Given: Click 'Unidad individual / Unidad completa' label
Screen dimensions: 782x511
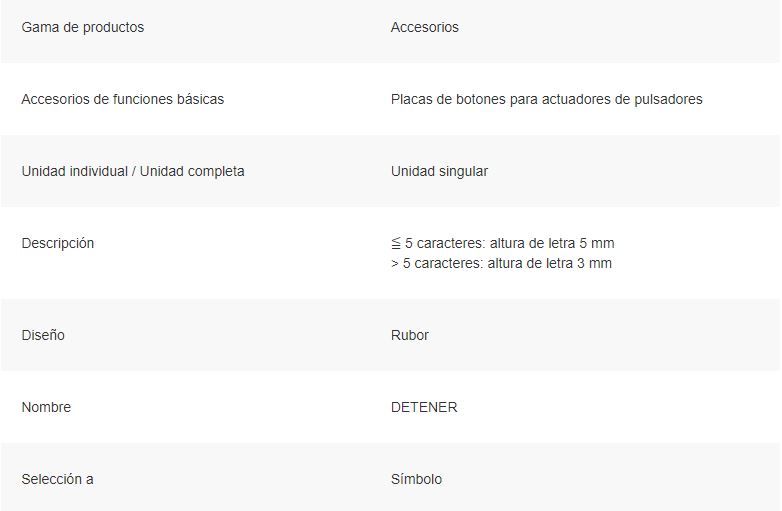Looking at the screenshot, I should (133, 171).
